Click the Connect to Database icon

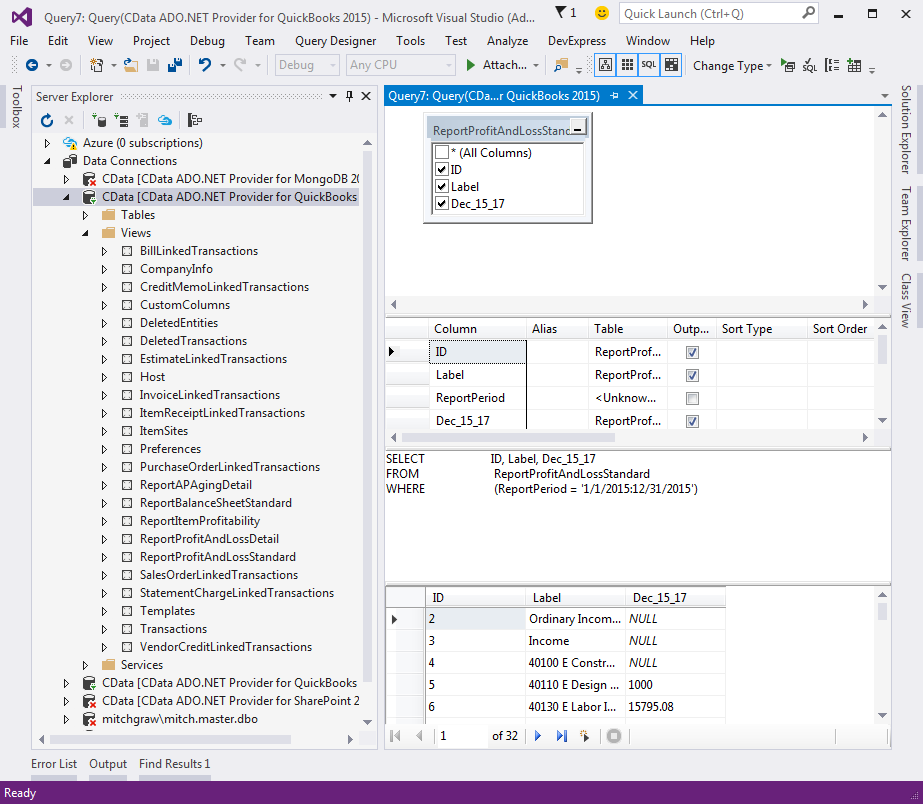(98, 121)
